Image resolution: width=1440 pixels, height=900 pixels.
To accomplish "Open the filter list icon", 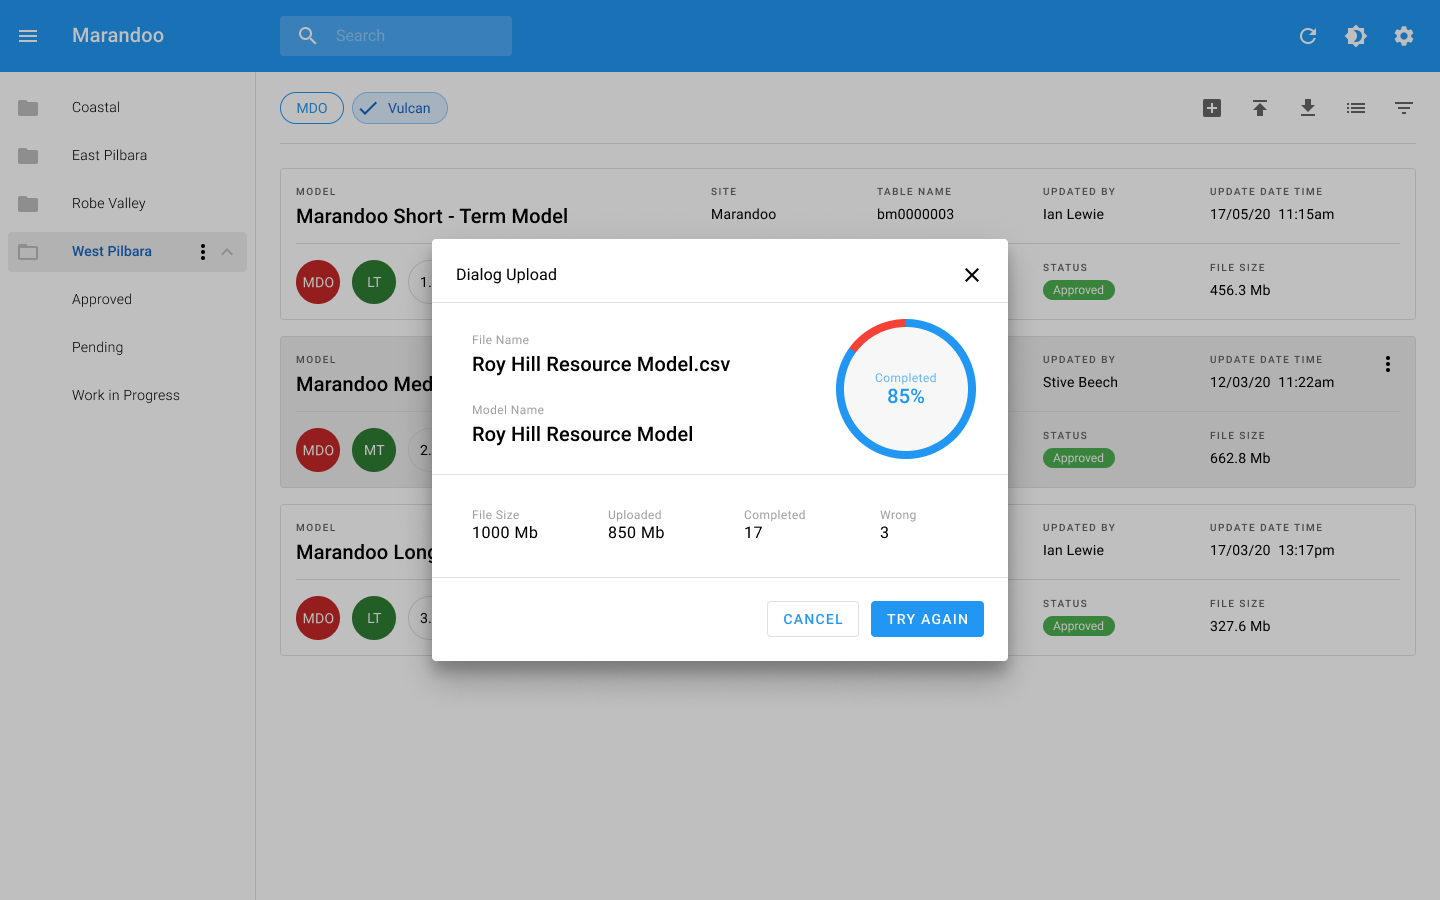I will tap(1404, 108).
